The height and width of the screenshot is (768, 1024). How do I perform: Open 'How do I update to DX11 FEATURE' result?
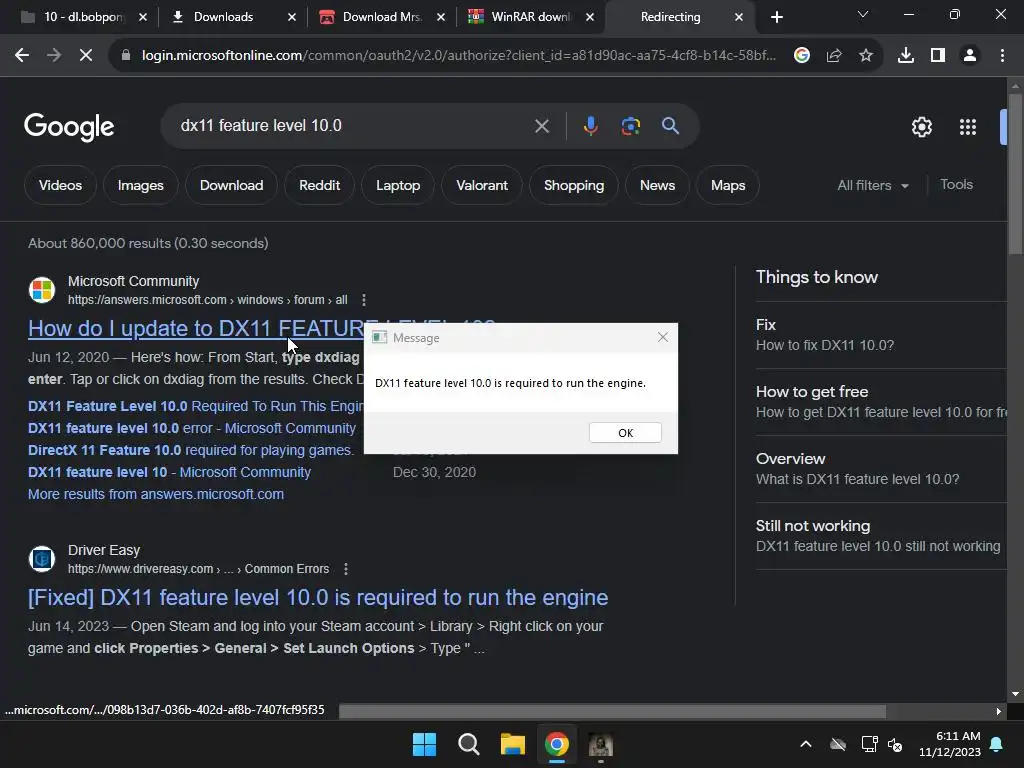coord(196,328)
